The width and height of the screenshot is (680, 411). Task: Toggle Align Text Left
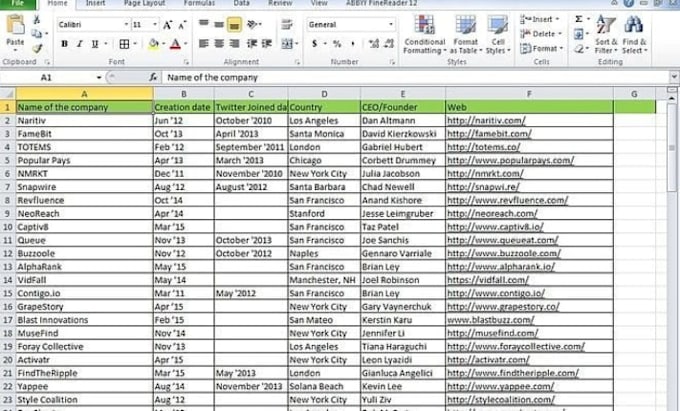(203, 44)
